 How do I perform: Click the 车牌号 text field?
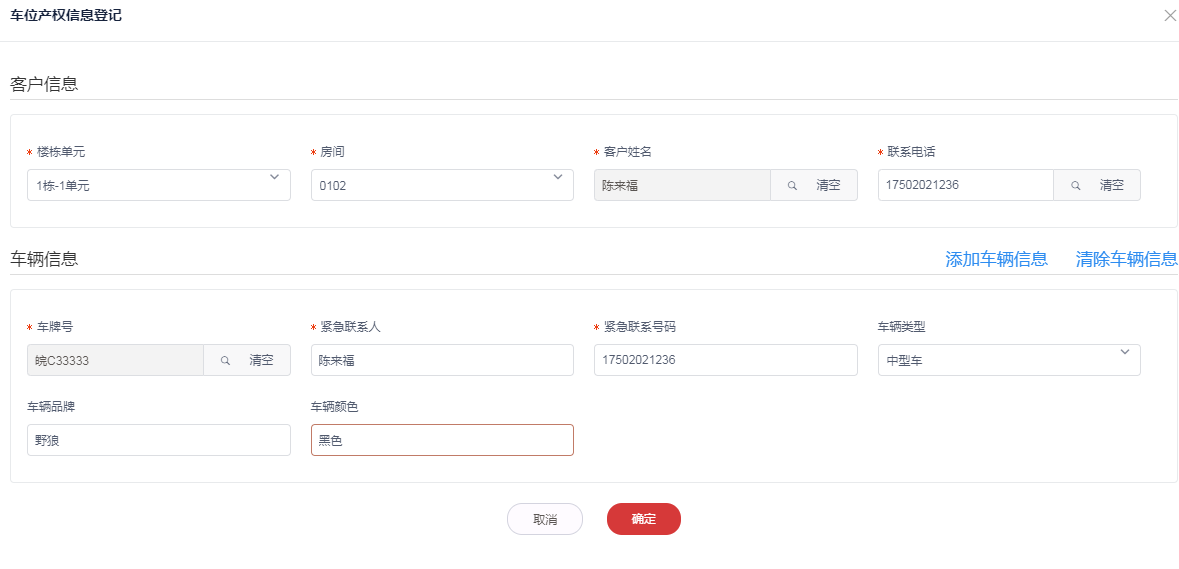pos(115,360)
